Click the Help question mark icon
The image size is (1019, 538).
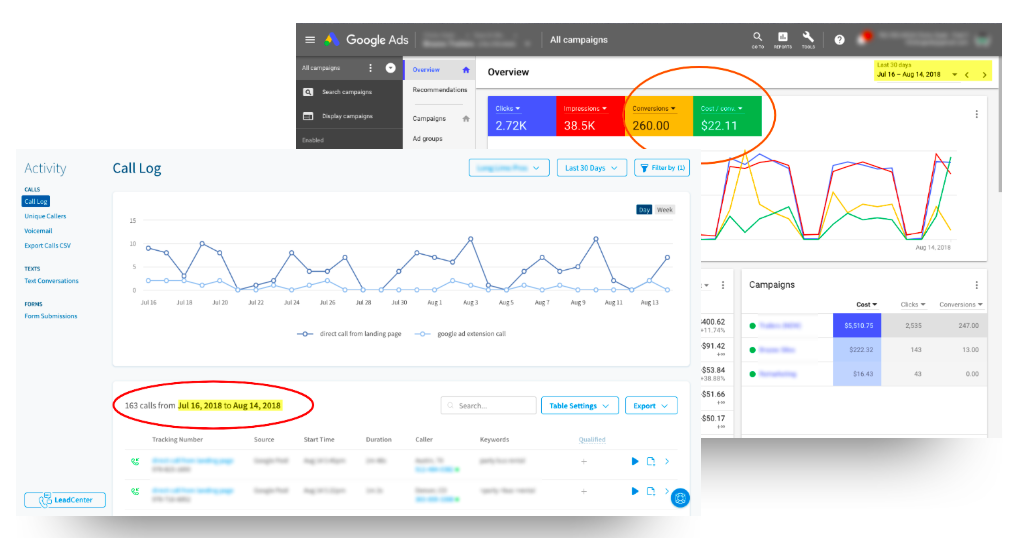point(839,40)
